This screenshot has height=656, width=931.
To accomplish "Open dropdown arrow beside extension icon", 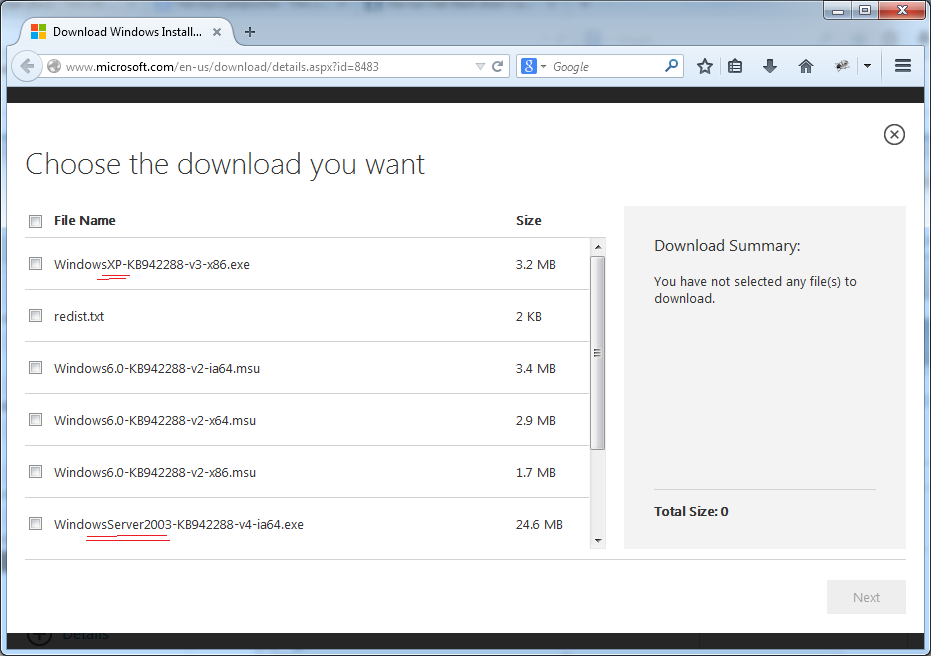I will tap(867, 66).
